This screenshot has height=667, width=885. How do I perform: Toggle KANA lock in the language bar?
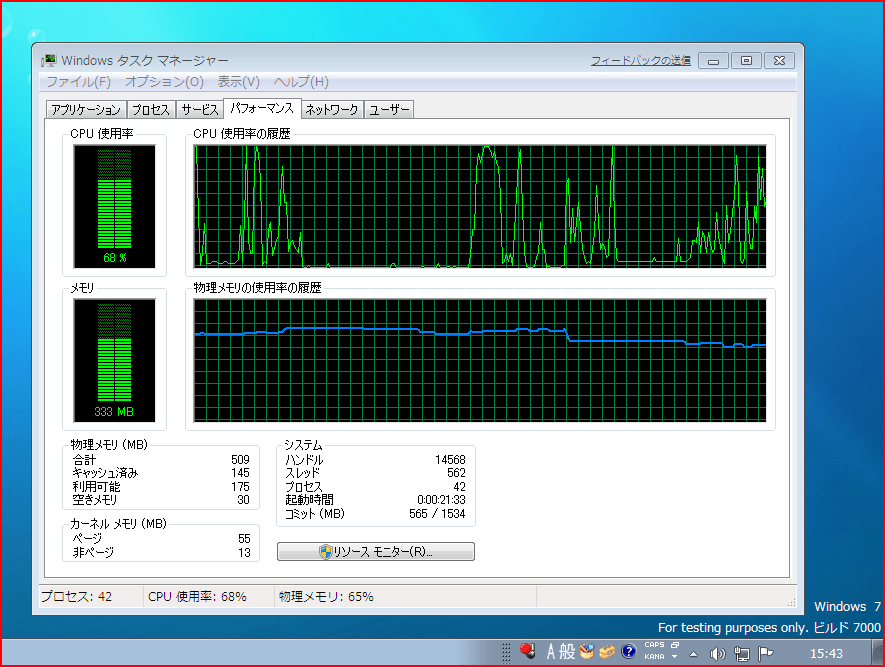coord(654,657)
